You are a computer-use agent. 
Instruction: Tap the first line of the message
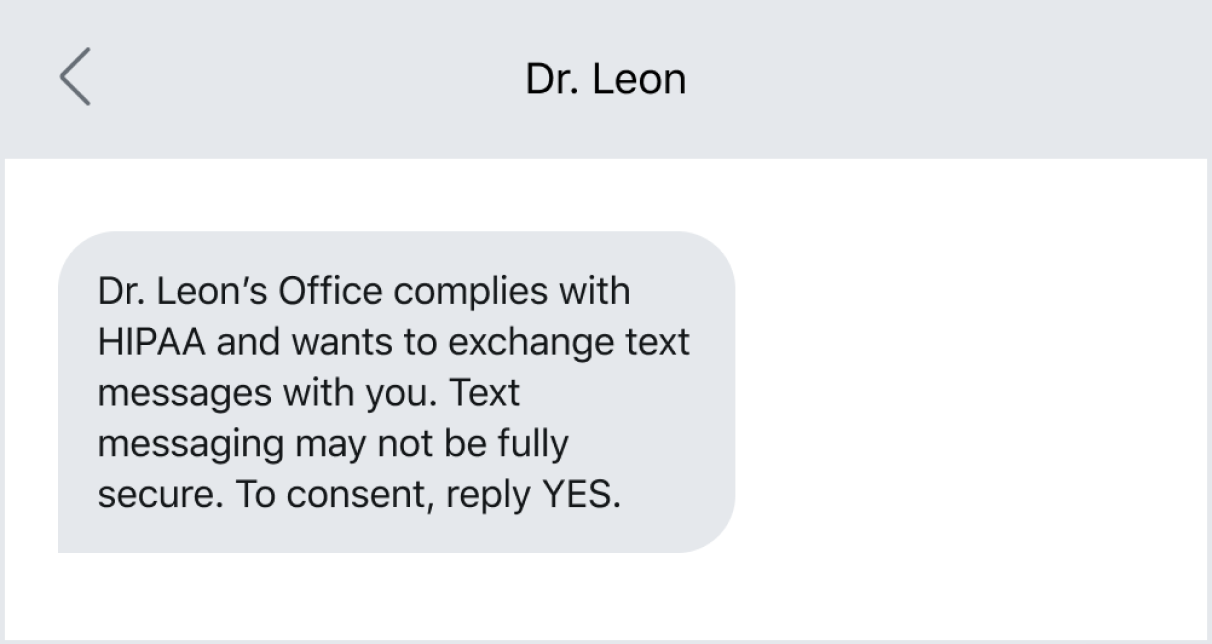[365, 290]
